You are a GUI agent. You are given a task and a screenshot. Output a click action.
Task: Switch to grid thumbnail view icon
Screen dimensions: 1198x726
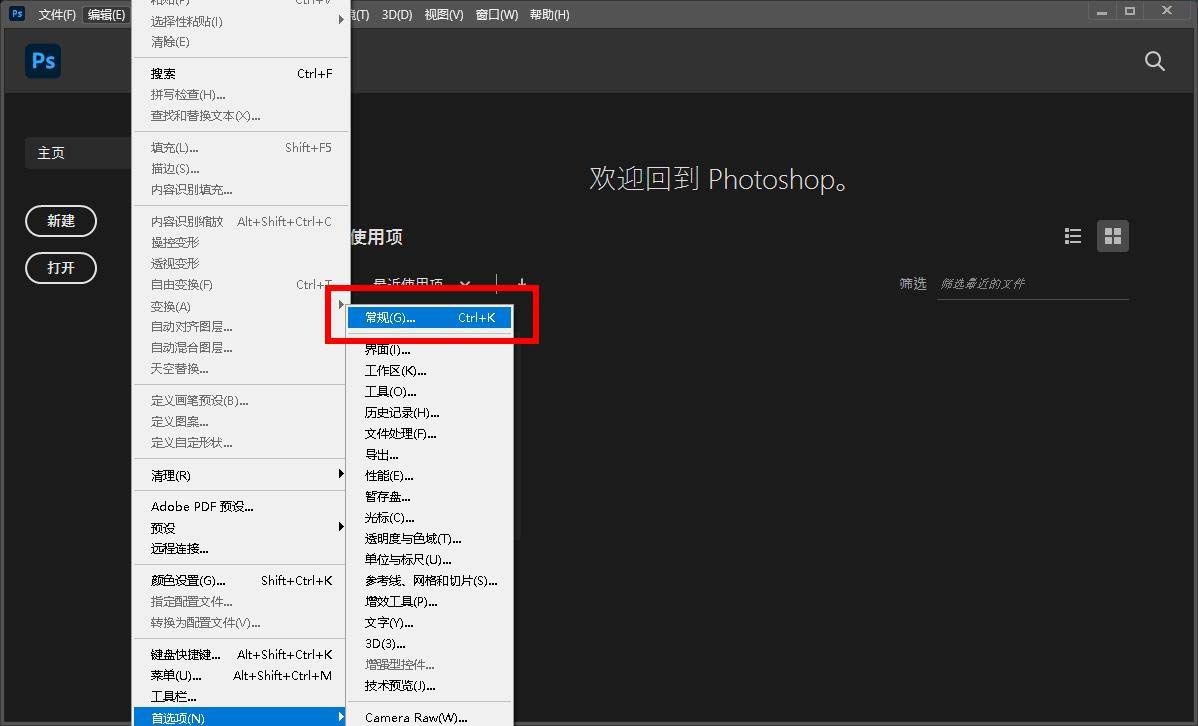pos(1112,236)
